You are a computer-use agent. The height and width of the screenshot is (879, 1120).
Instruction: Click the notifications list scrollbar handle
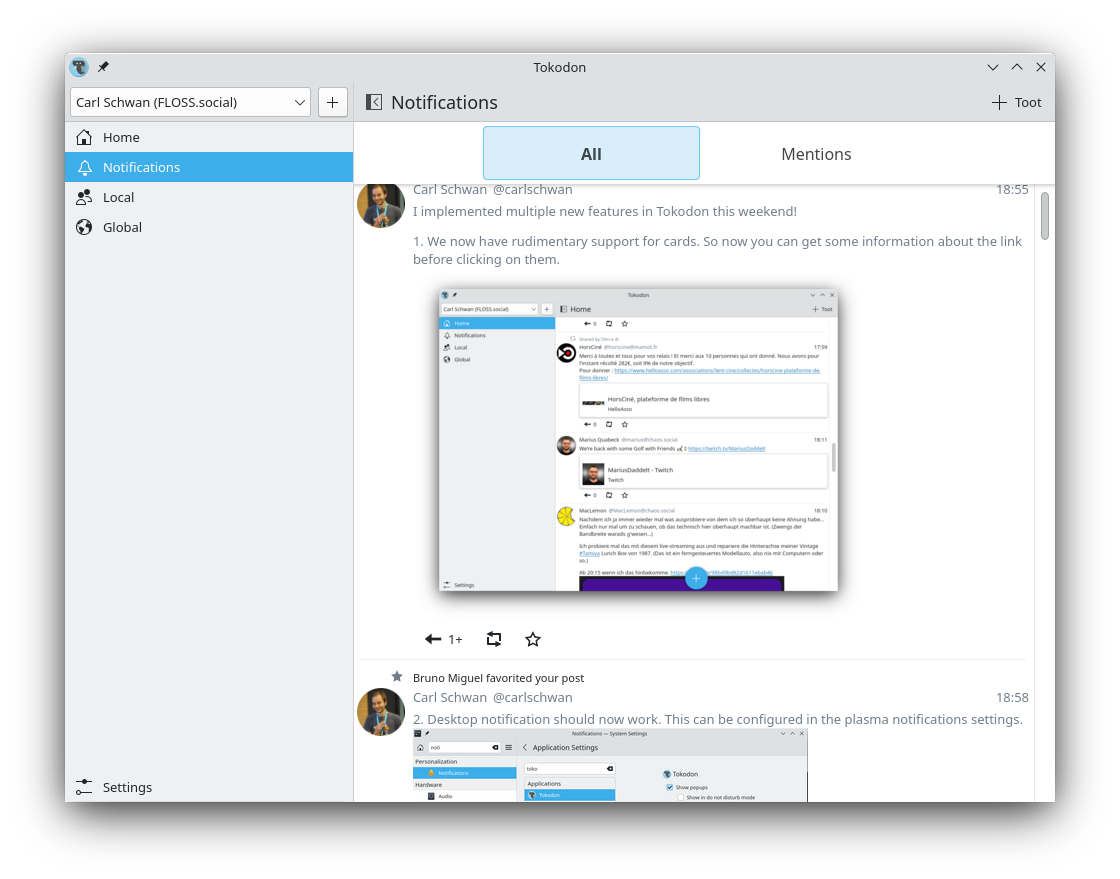1044,215
